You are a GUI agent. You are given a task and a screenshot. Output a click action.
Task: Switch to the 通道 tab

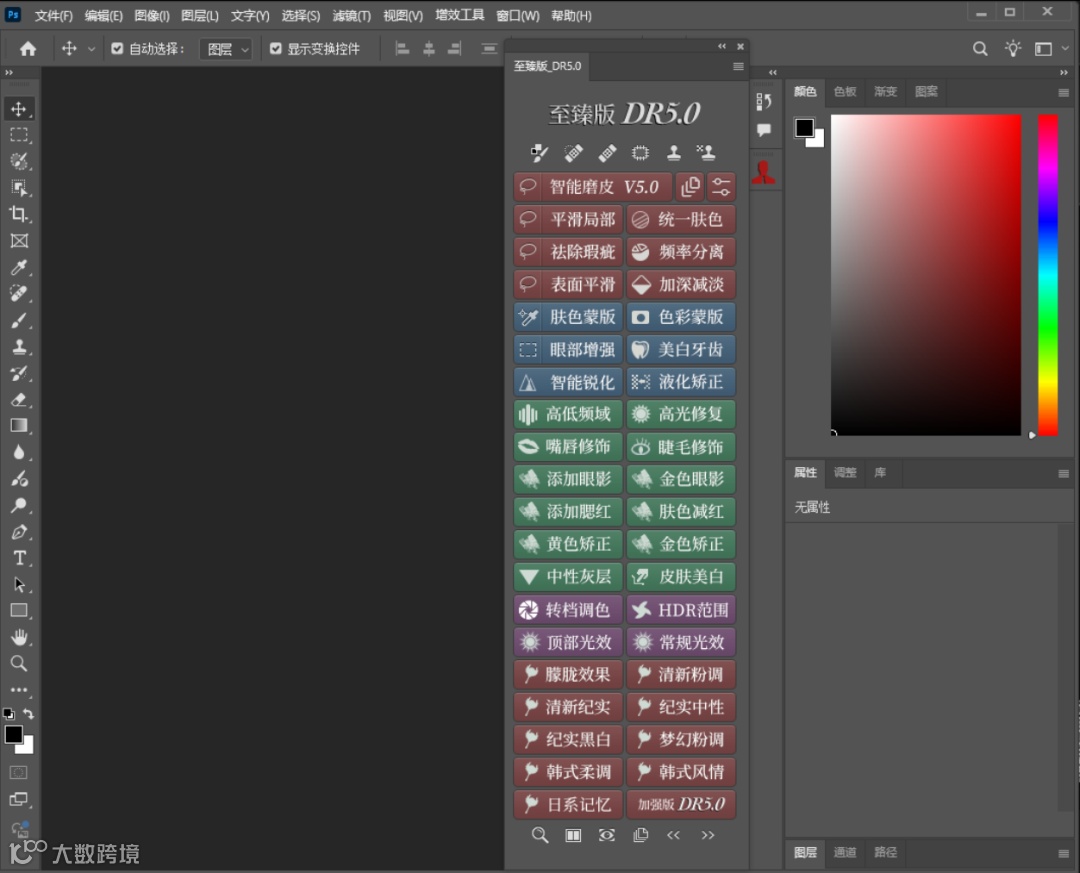tap(844, 852)
